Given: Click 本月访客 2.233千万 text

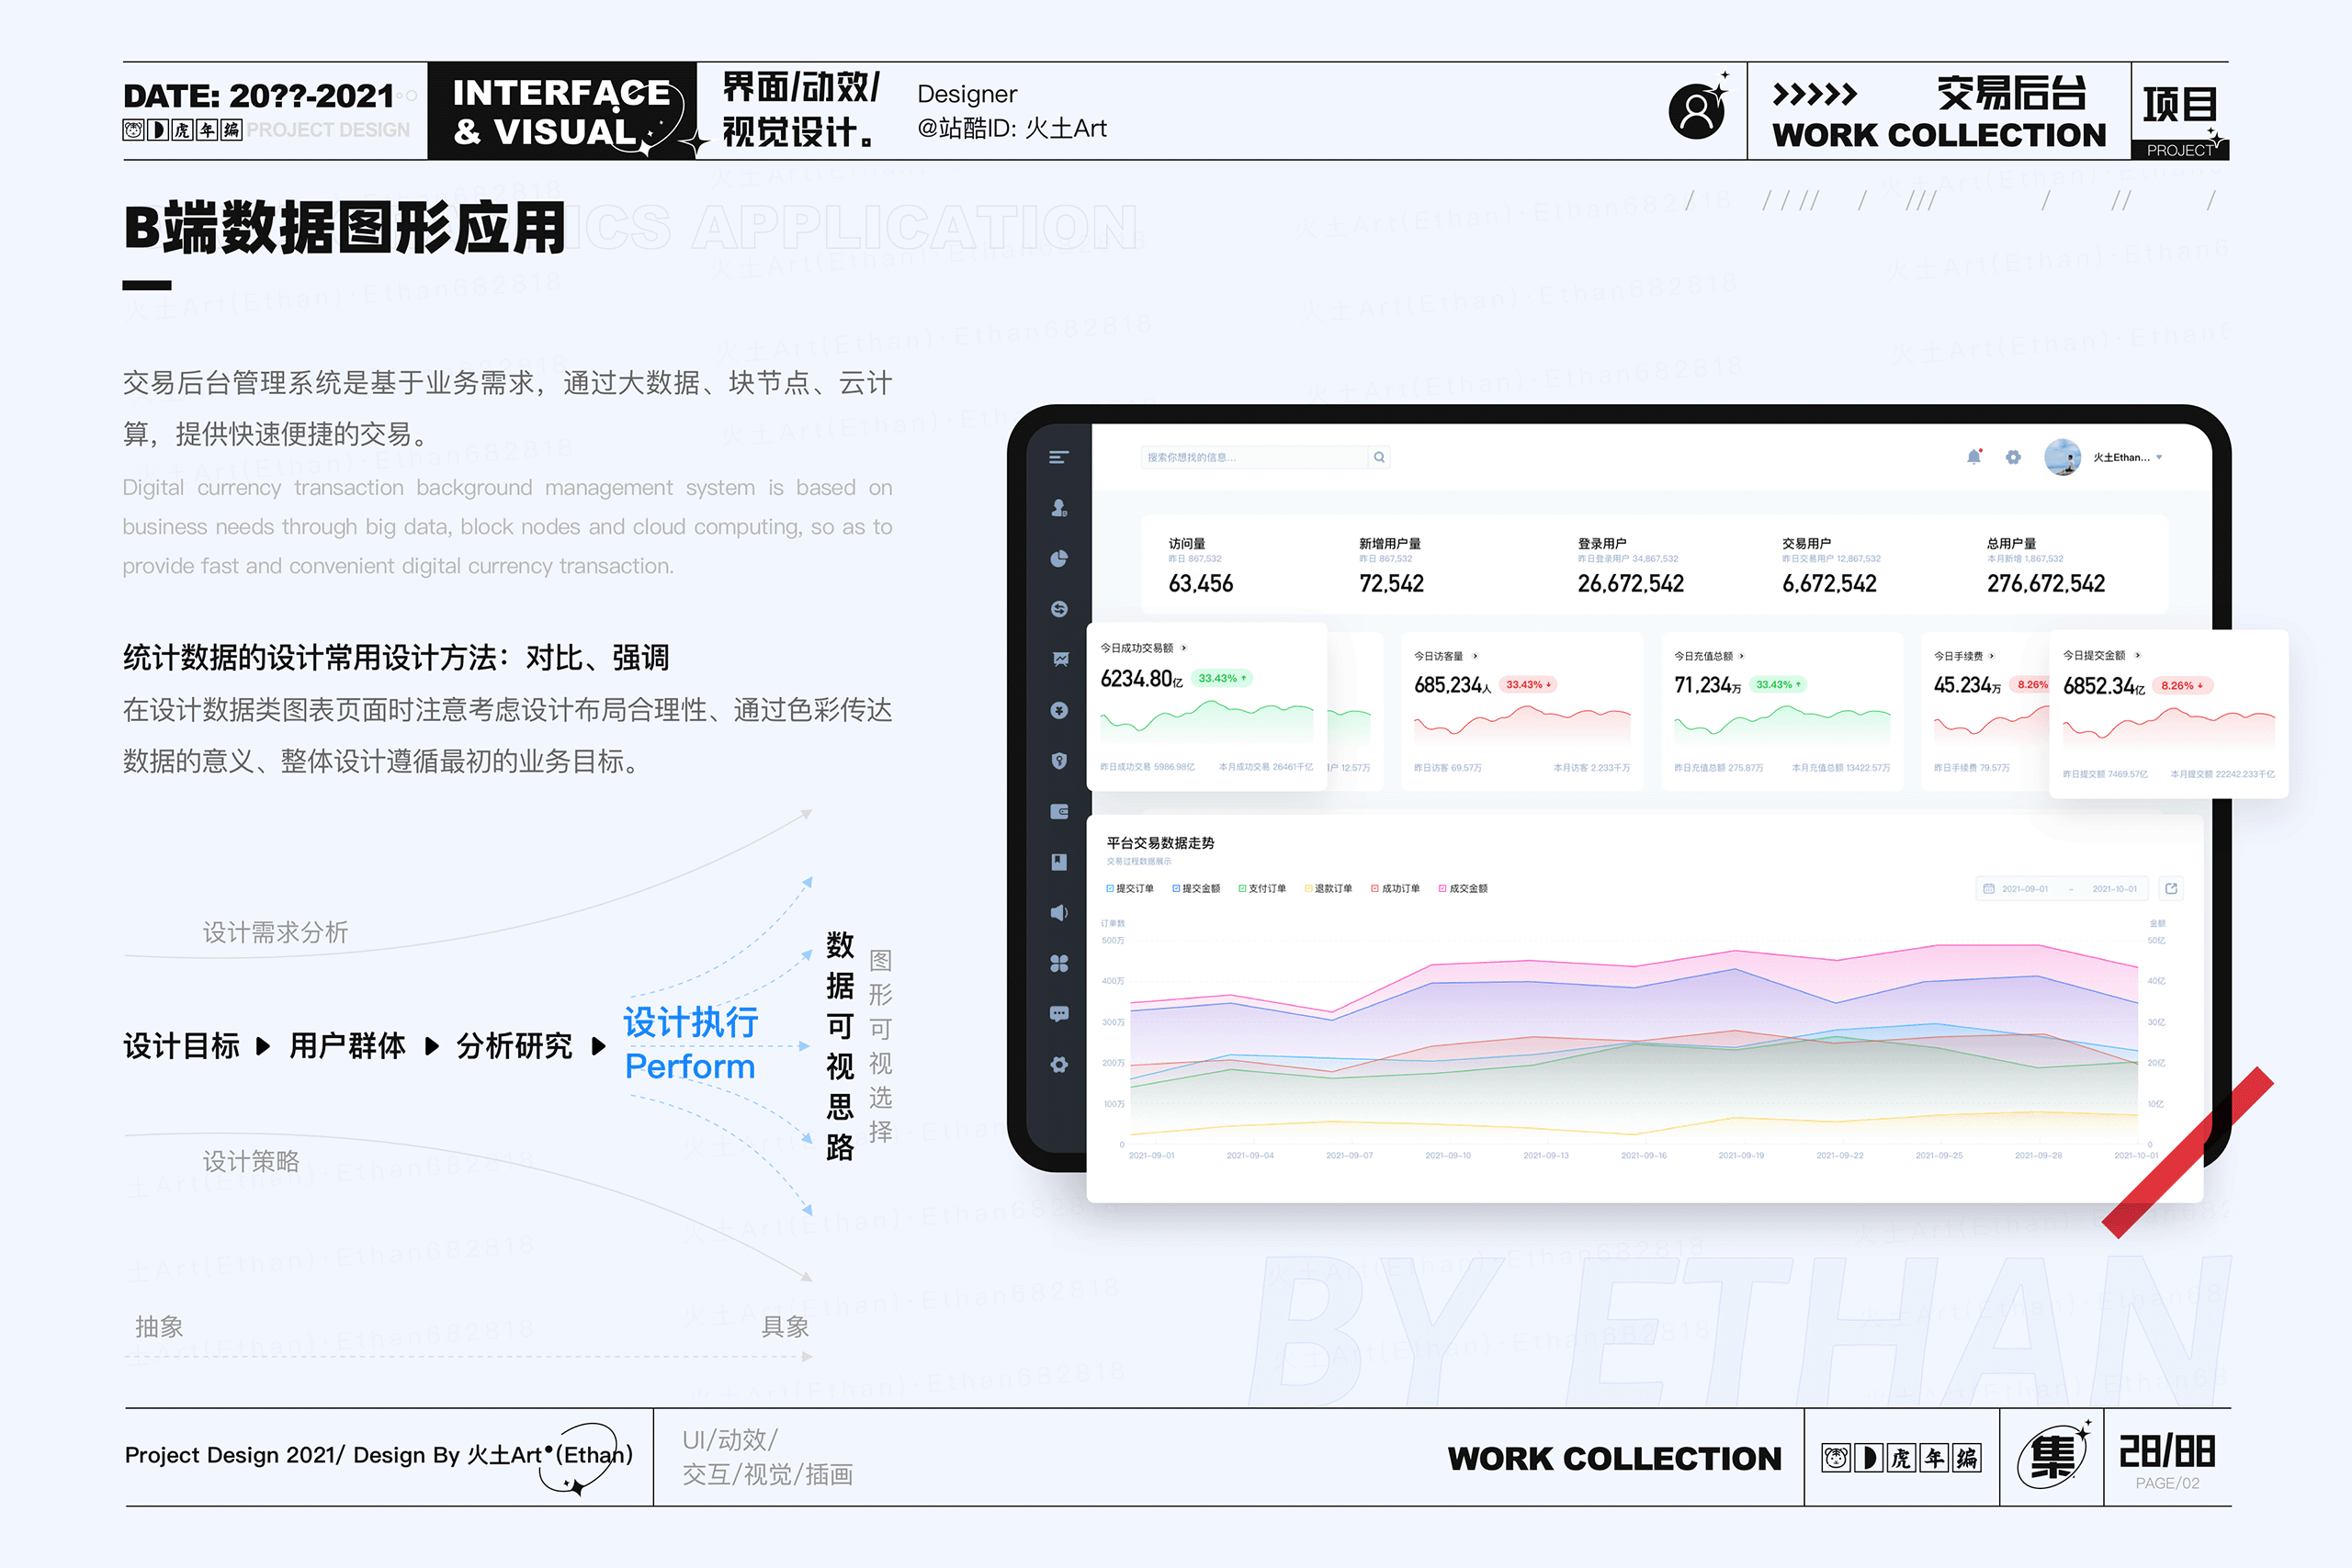Looking at the screenshot, I should pos(1591,768).
